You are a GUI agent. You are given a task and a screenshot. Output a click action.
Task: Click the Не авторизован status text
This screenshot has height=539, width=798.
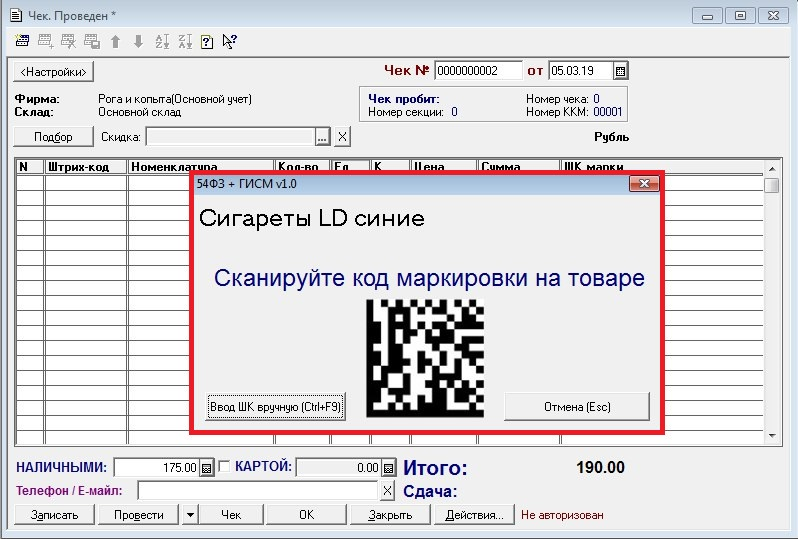(x=562, y=515)
